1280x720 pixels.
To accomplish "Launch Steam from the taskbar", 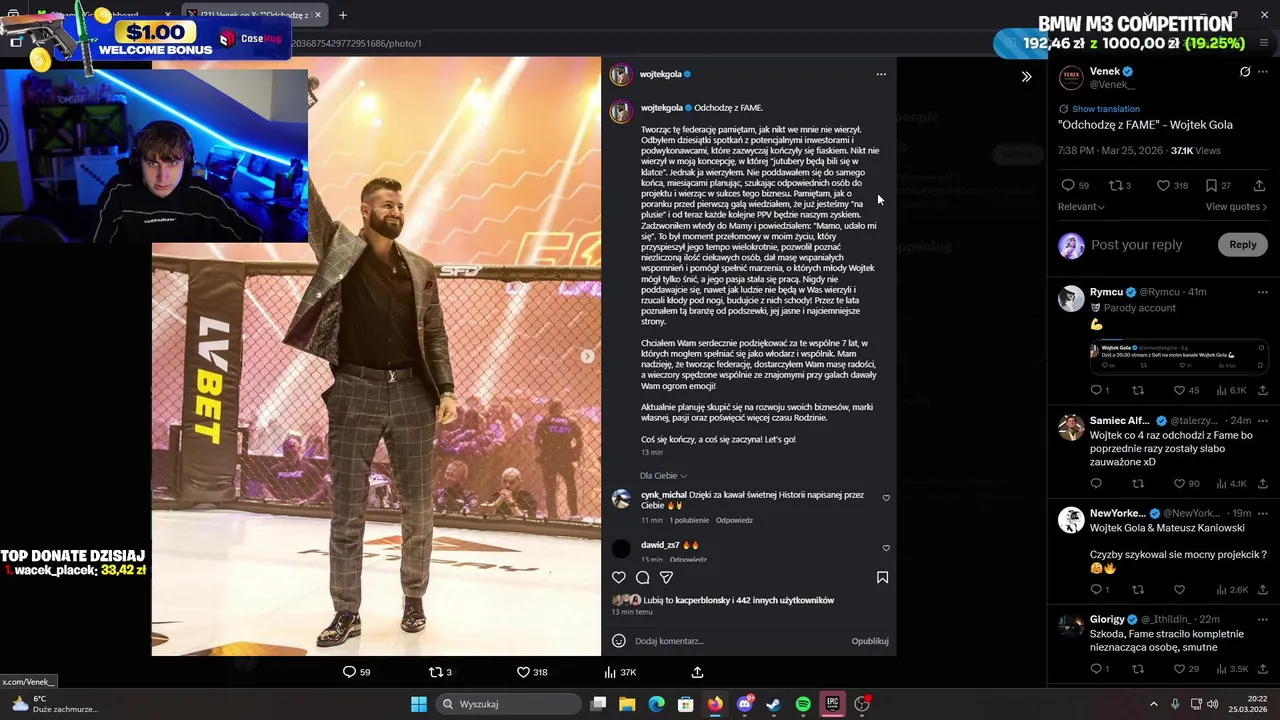I will tap(774, 704).
